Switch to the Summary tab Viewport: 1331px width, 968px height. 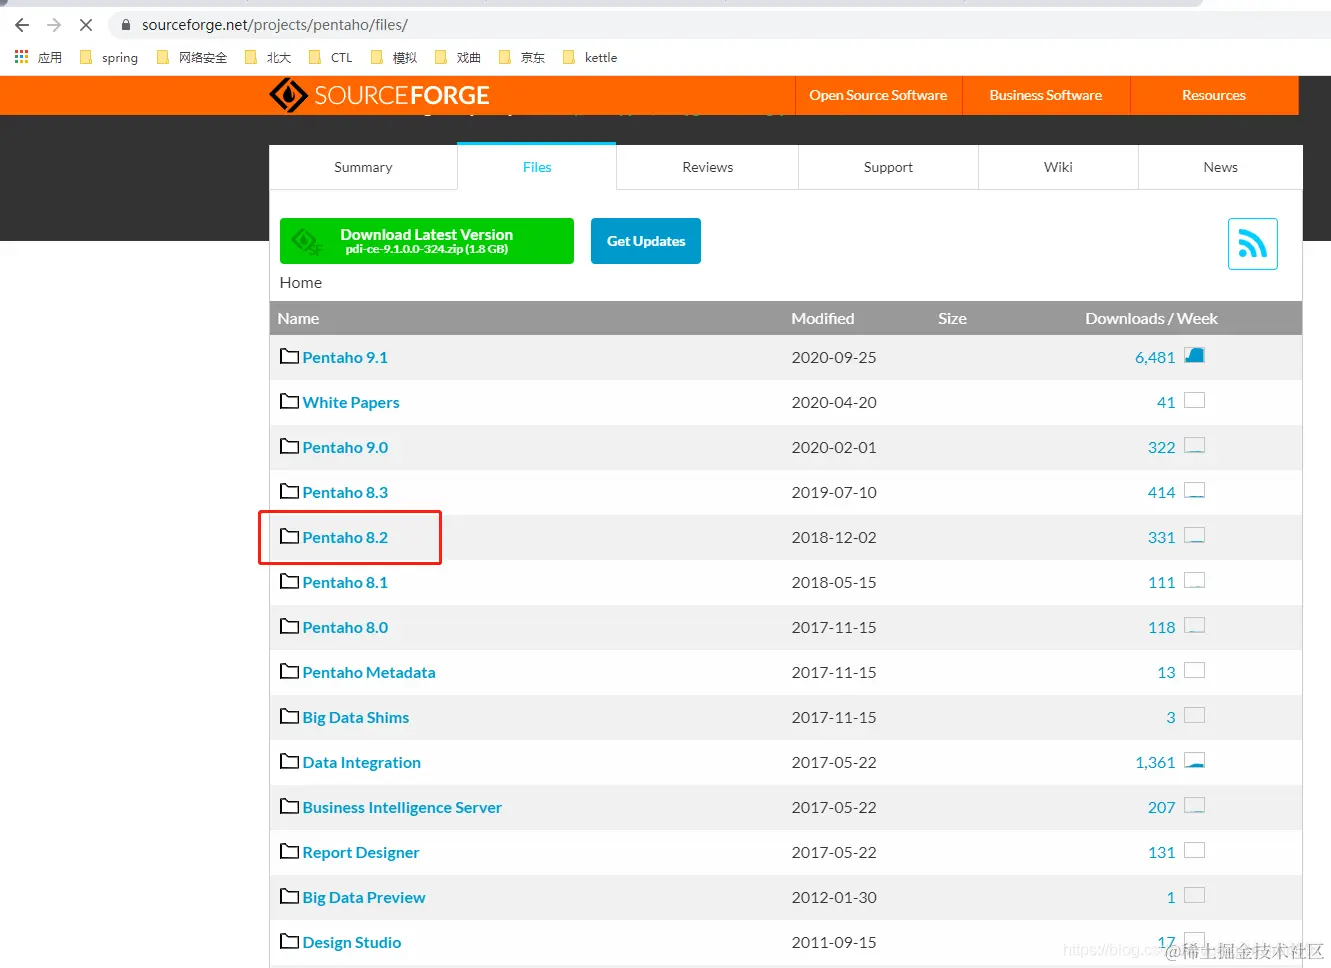363,167
